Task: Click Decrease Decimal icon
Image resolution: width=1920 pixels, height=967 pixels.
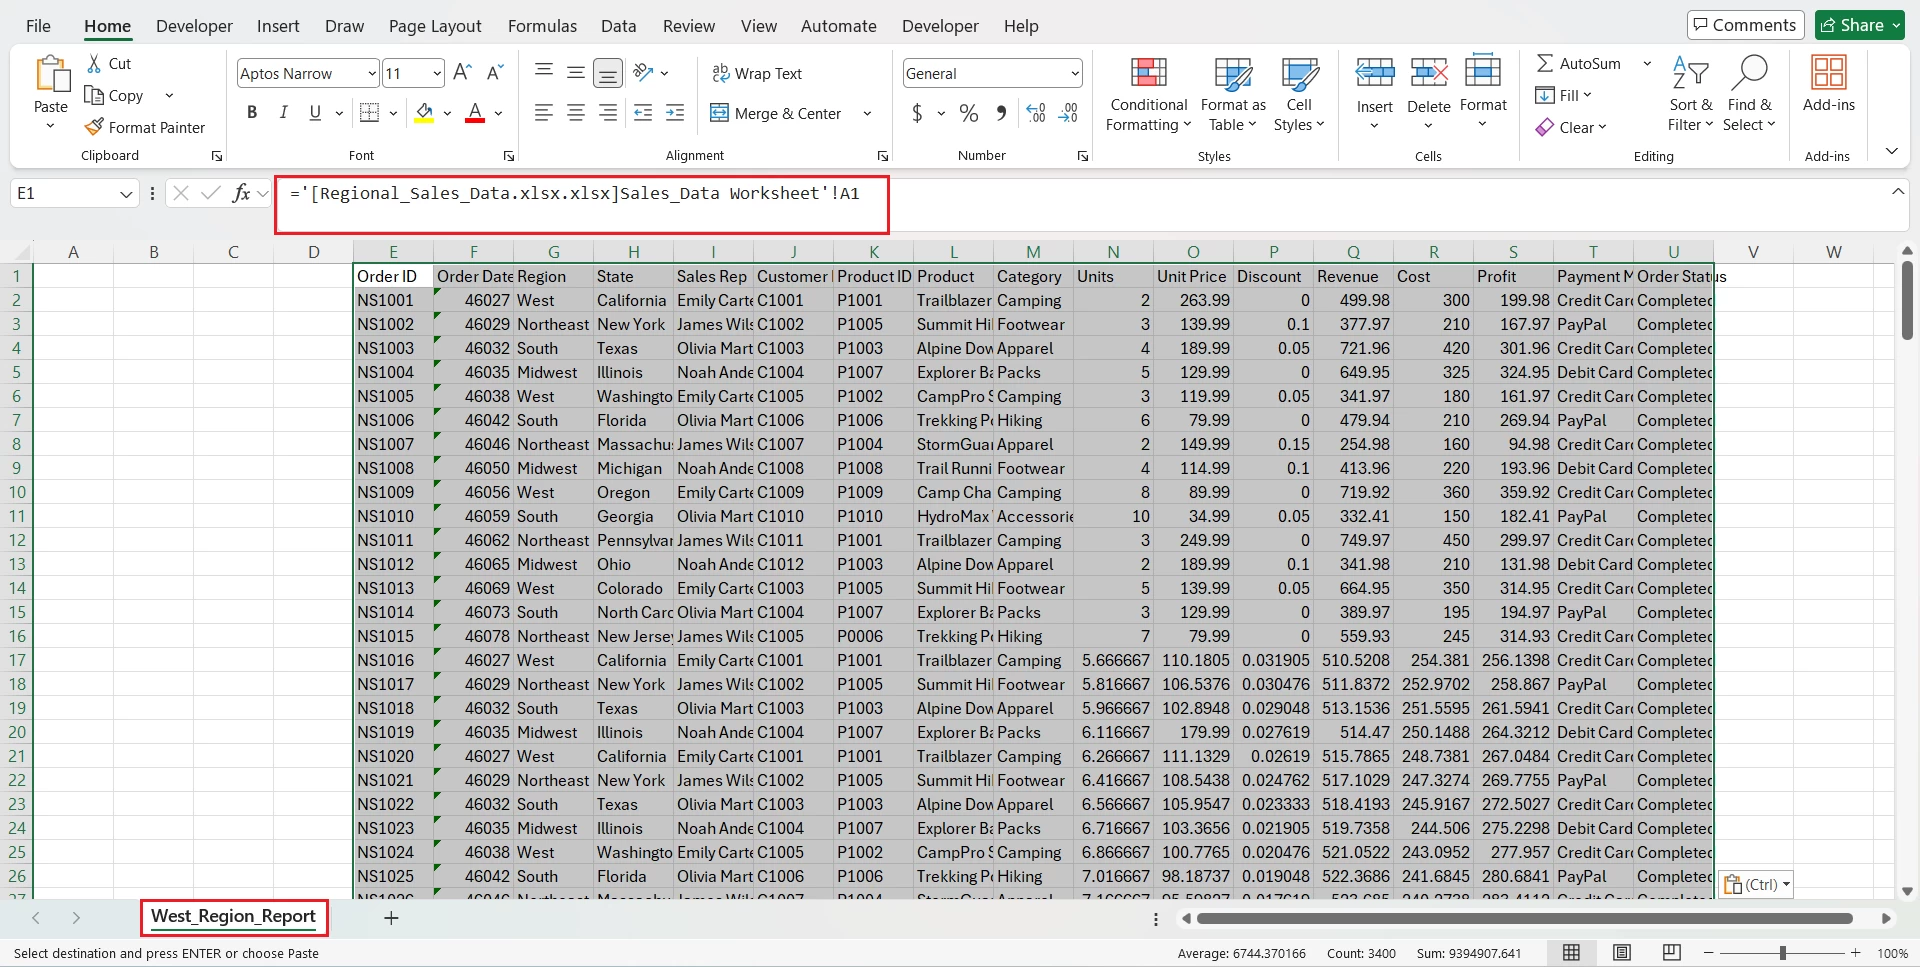Action: click(x=1069, y=113)
